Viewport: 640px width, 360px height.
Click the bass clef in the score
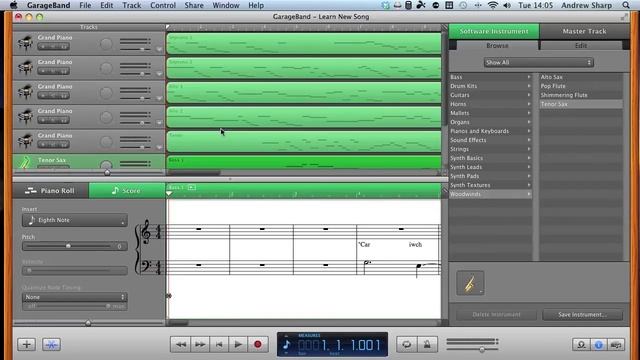tap(145, 266)
